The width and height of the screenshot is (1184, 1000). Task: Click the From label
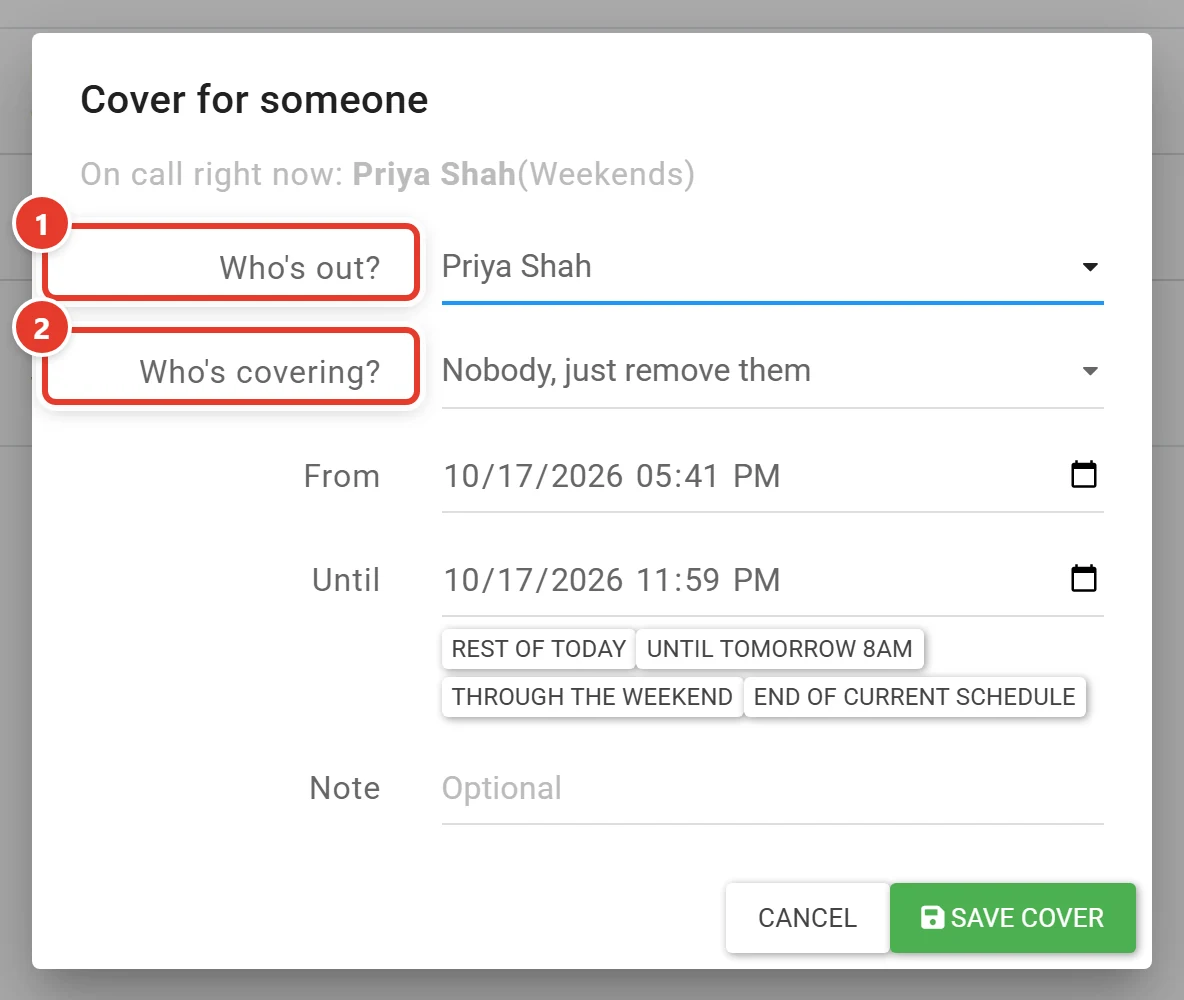(x=342, y=477)
